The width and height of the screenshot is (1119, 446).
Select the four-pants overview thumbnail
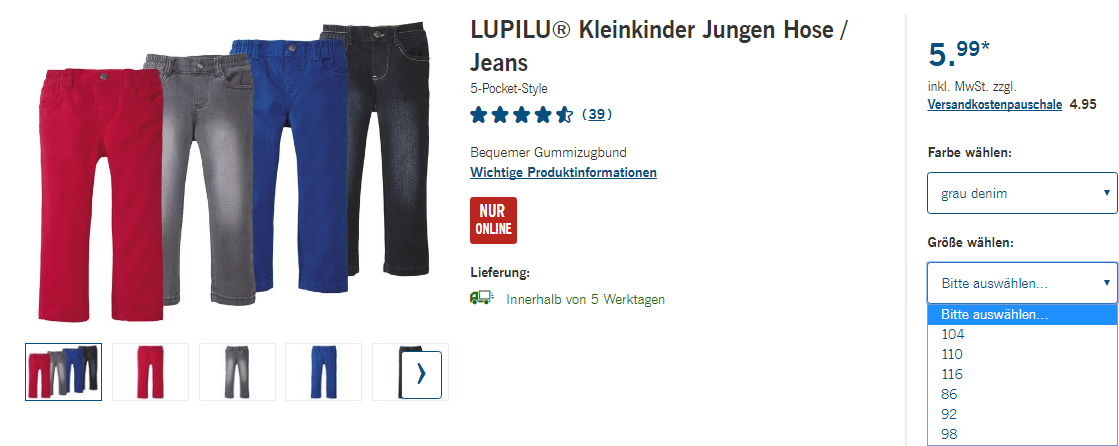[x=64, y=372]
